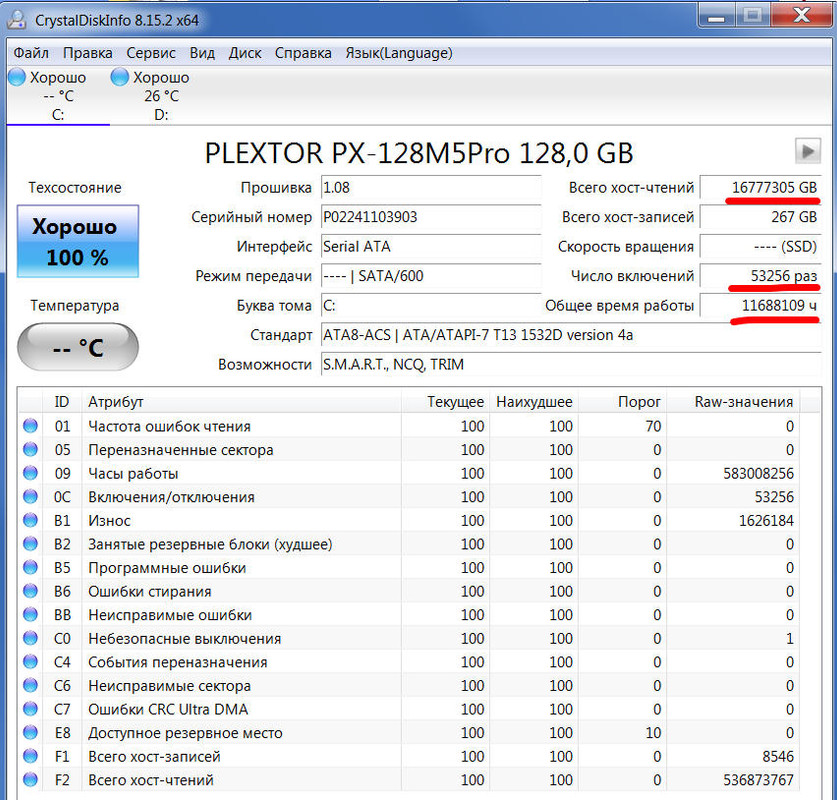The width and height of the screenshot is (837, 800).
Task: Select the Износ attribute name
Action: point(109,520)
